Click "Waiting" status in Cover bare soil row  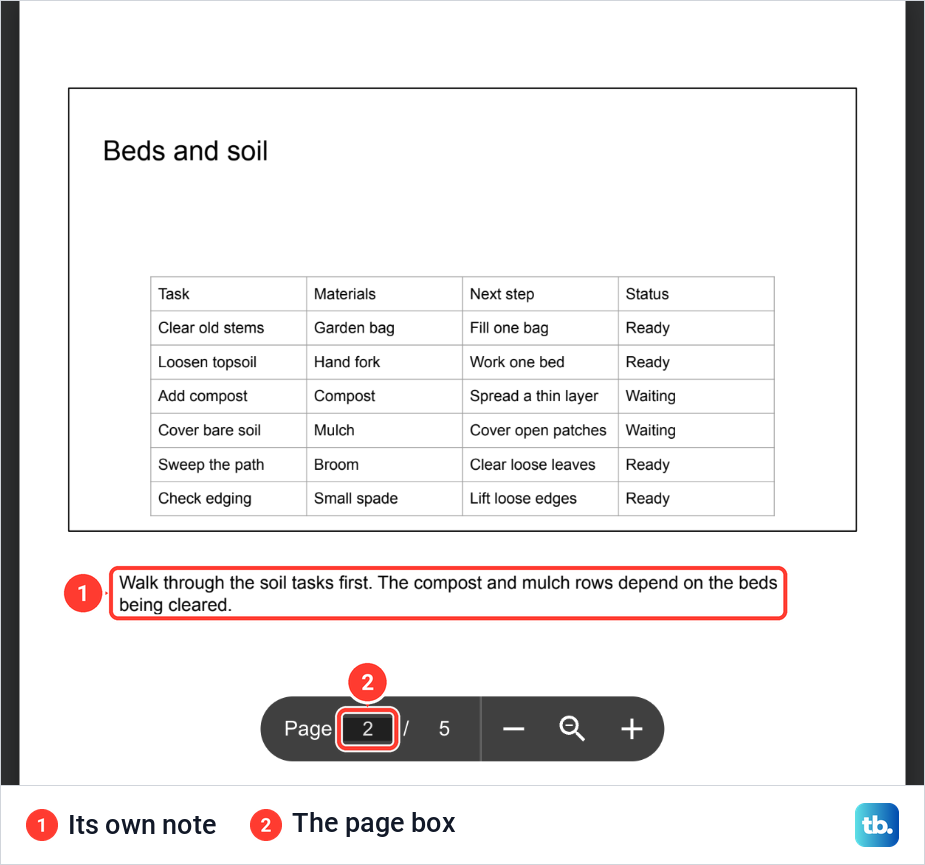click(x=696, y=431)
